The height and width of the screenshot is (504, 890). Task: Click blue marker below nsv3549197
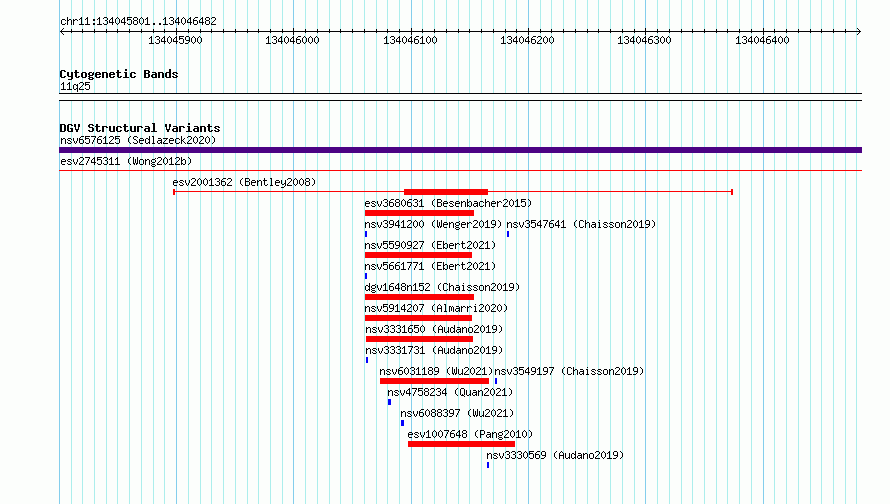[x=496, y=381]
